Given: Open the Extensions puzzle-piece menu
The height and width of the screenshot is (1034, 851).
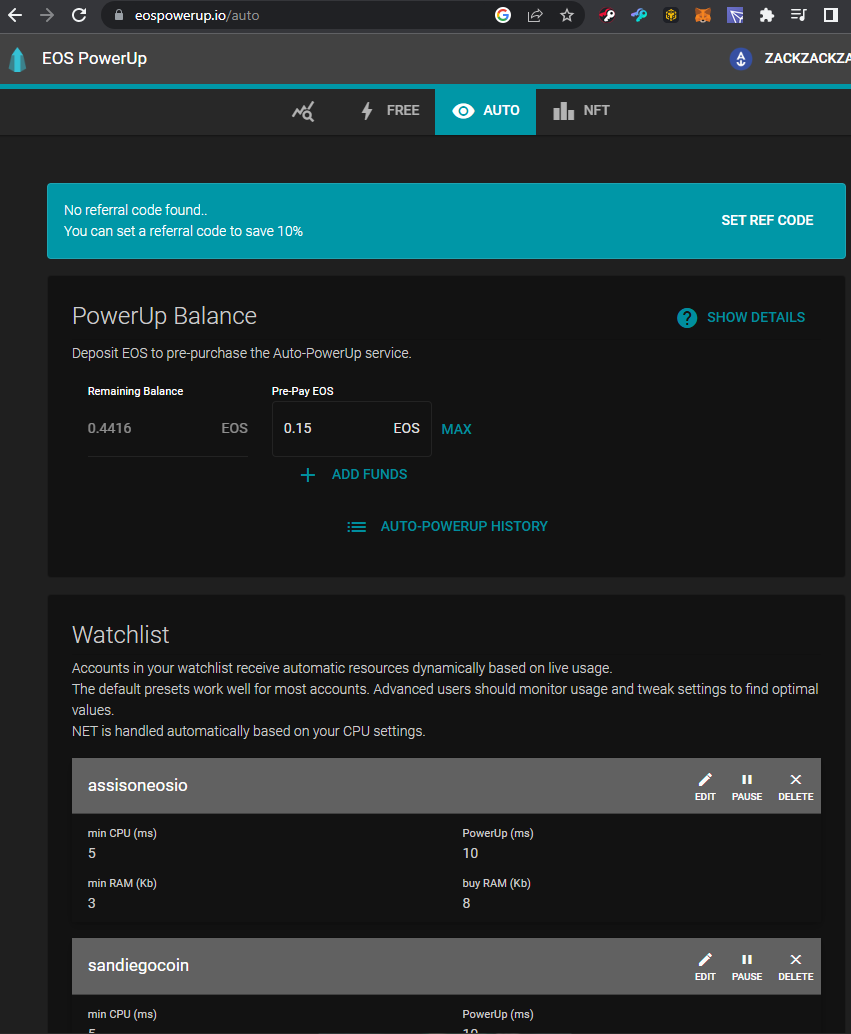Looking at the screenshot, I should pyautogui.click(x=767, y=15).
